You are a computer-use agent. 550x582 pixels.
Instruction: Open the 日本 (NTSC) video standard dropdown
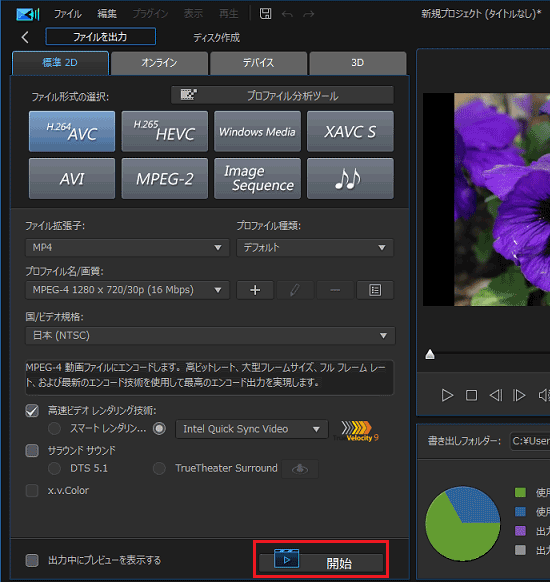(x=210, y=336)
